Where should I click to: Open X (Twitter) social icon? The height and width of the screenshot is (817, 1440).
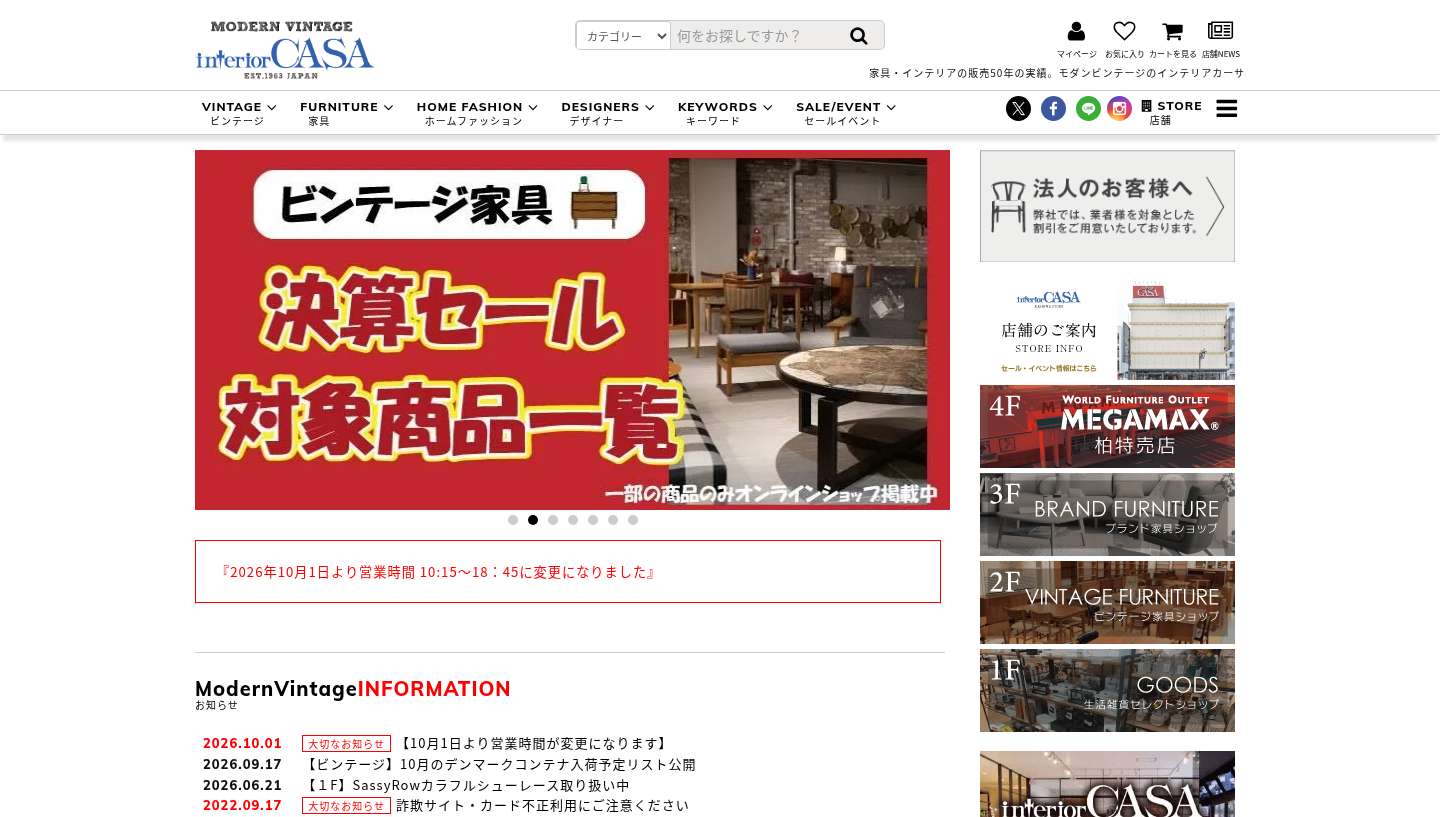tap(1018, 108)
